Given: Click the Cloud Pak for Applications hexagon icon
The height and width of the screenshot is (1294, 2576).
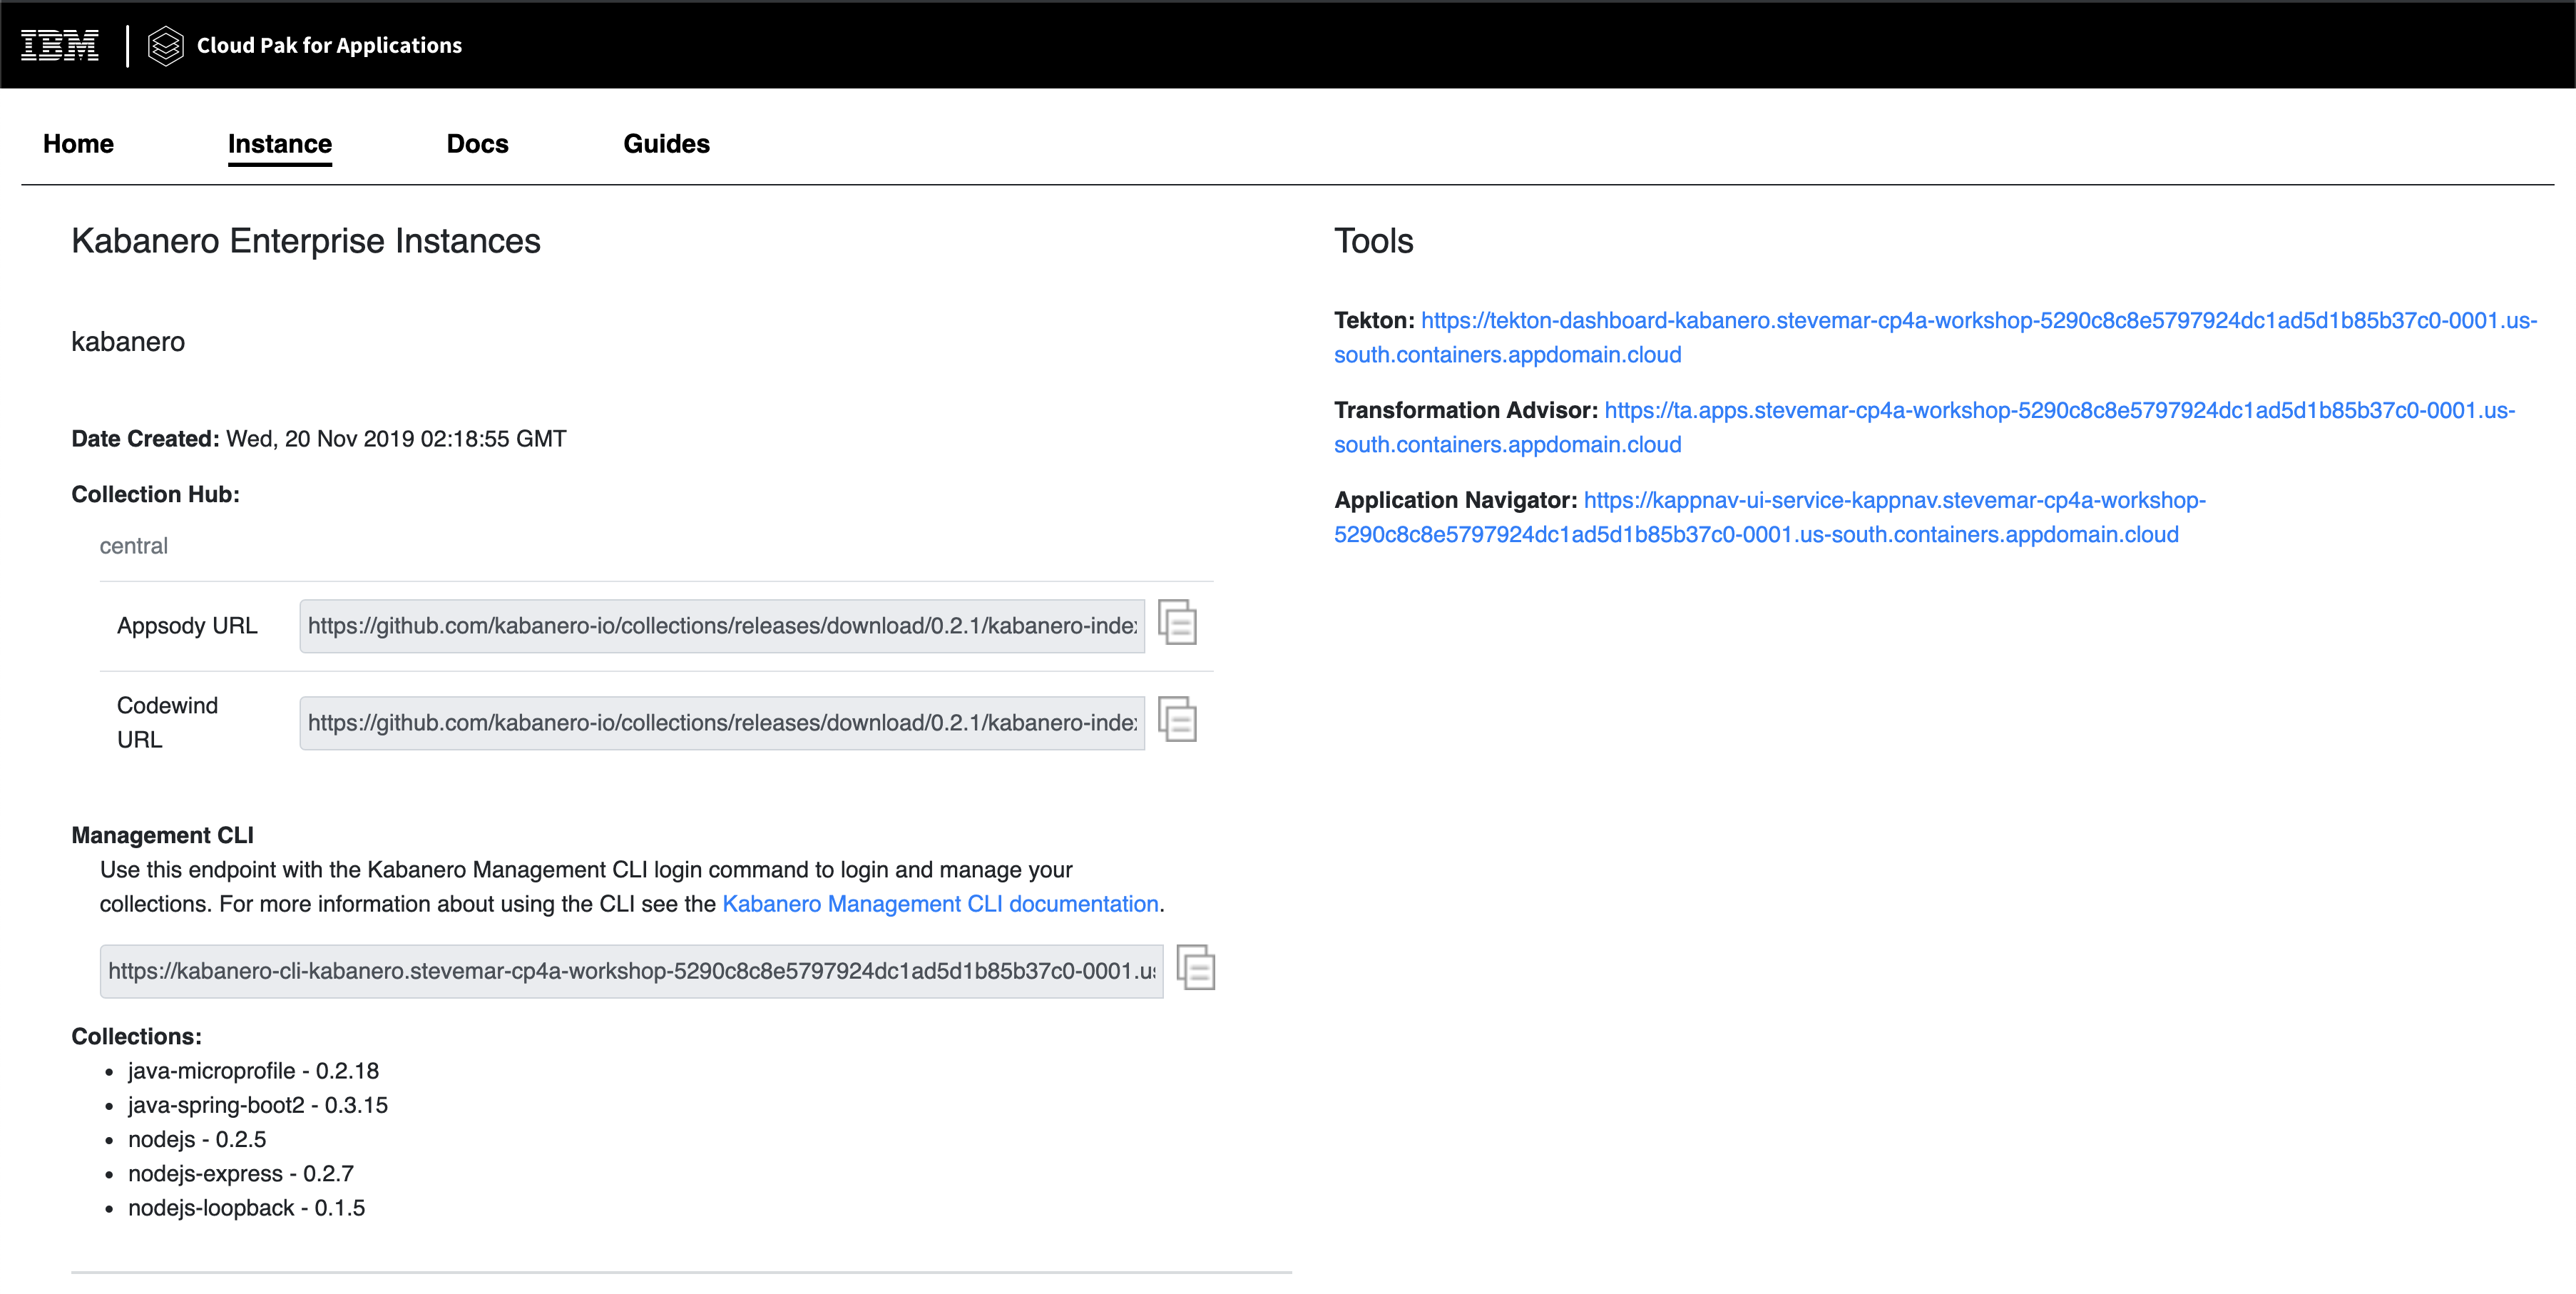Looking at the screenshot, I should [x=165, y=45].
